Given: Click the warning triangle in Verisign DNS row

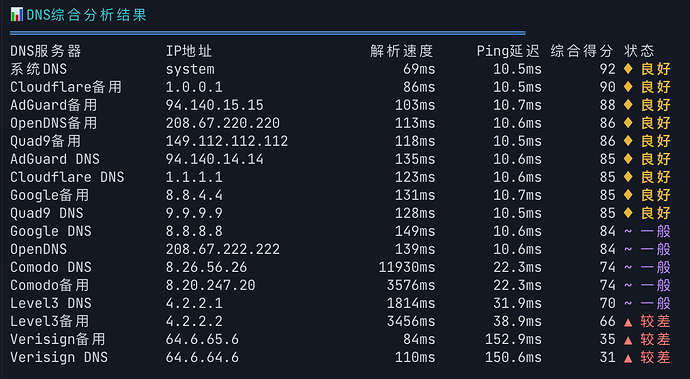Looking at the screenshot, I should (628, 359).
